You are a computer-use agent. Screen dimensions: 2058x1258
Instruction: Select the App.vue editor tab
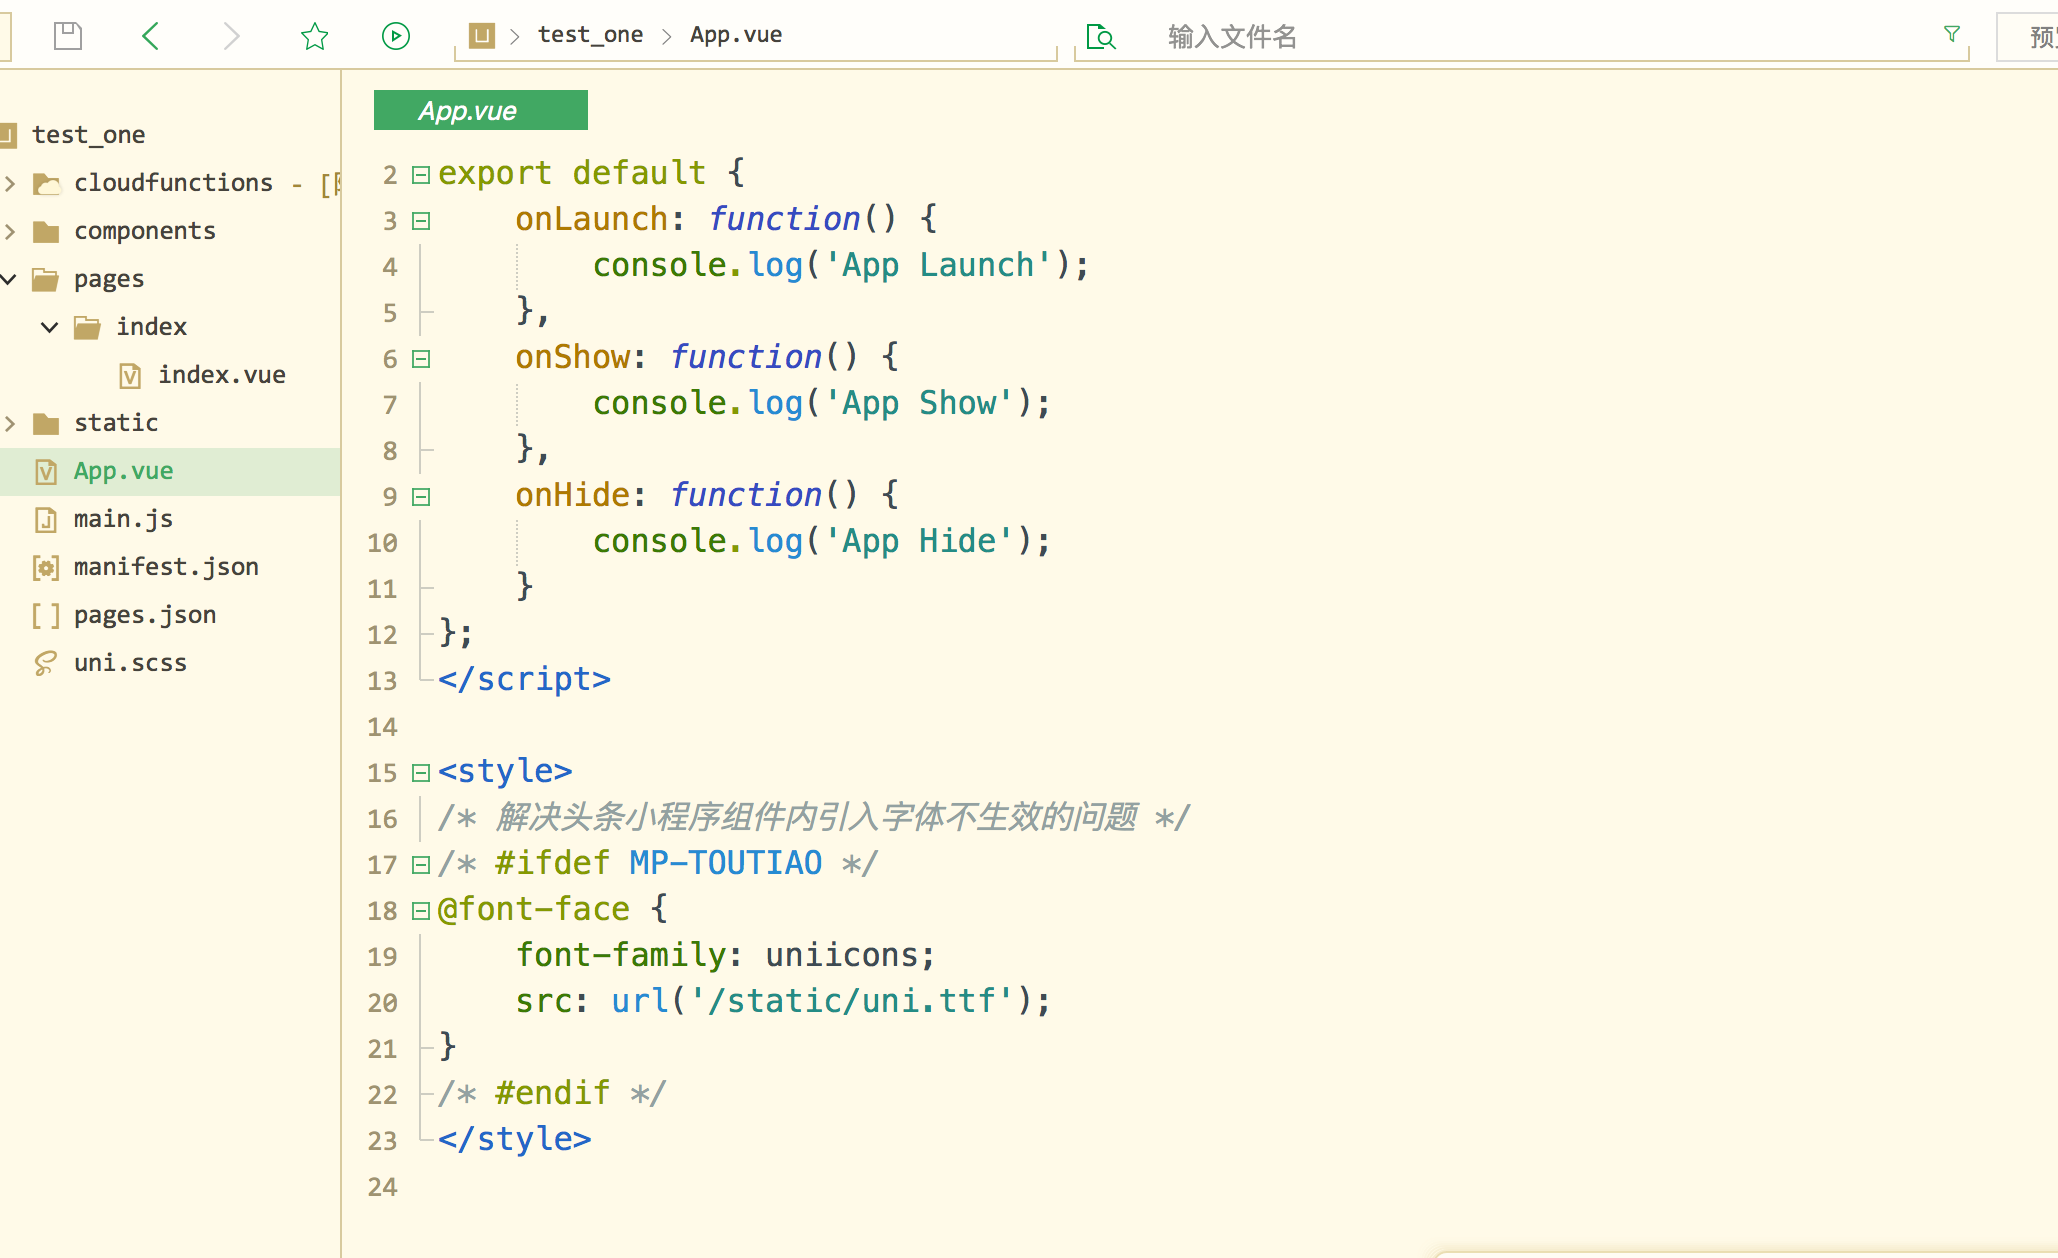480,110
